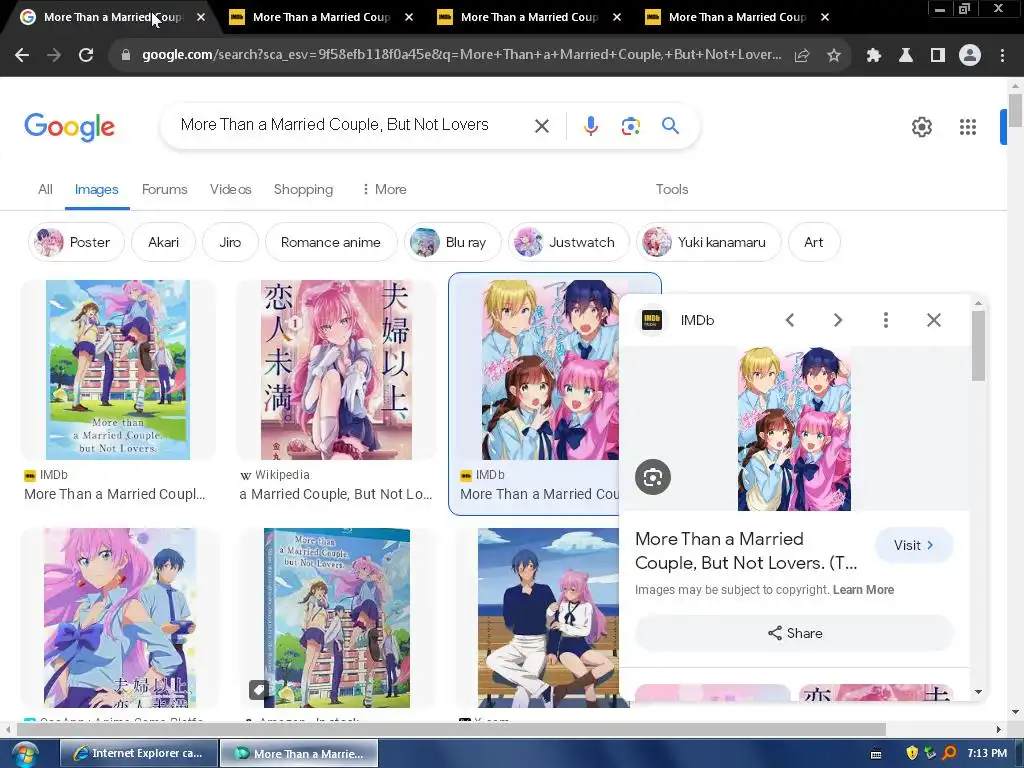Open preview panel three-dot options

pyautogui.click(x=886, y=320)
